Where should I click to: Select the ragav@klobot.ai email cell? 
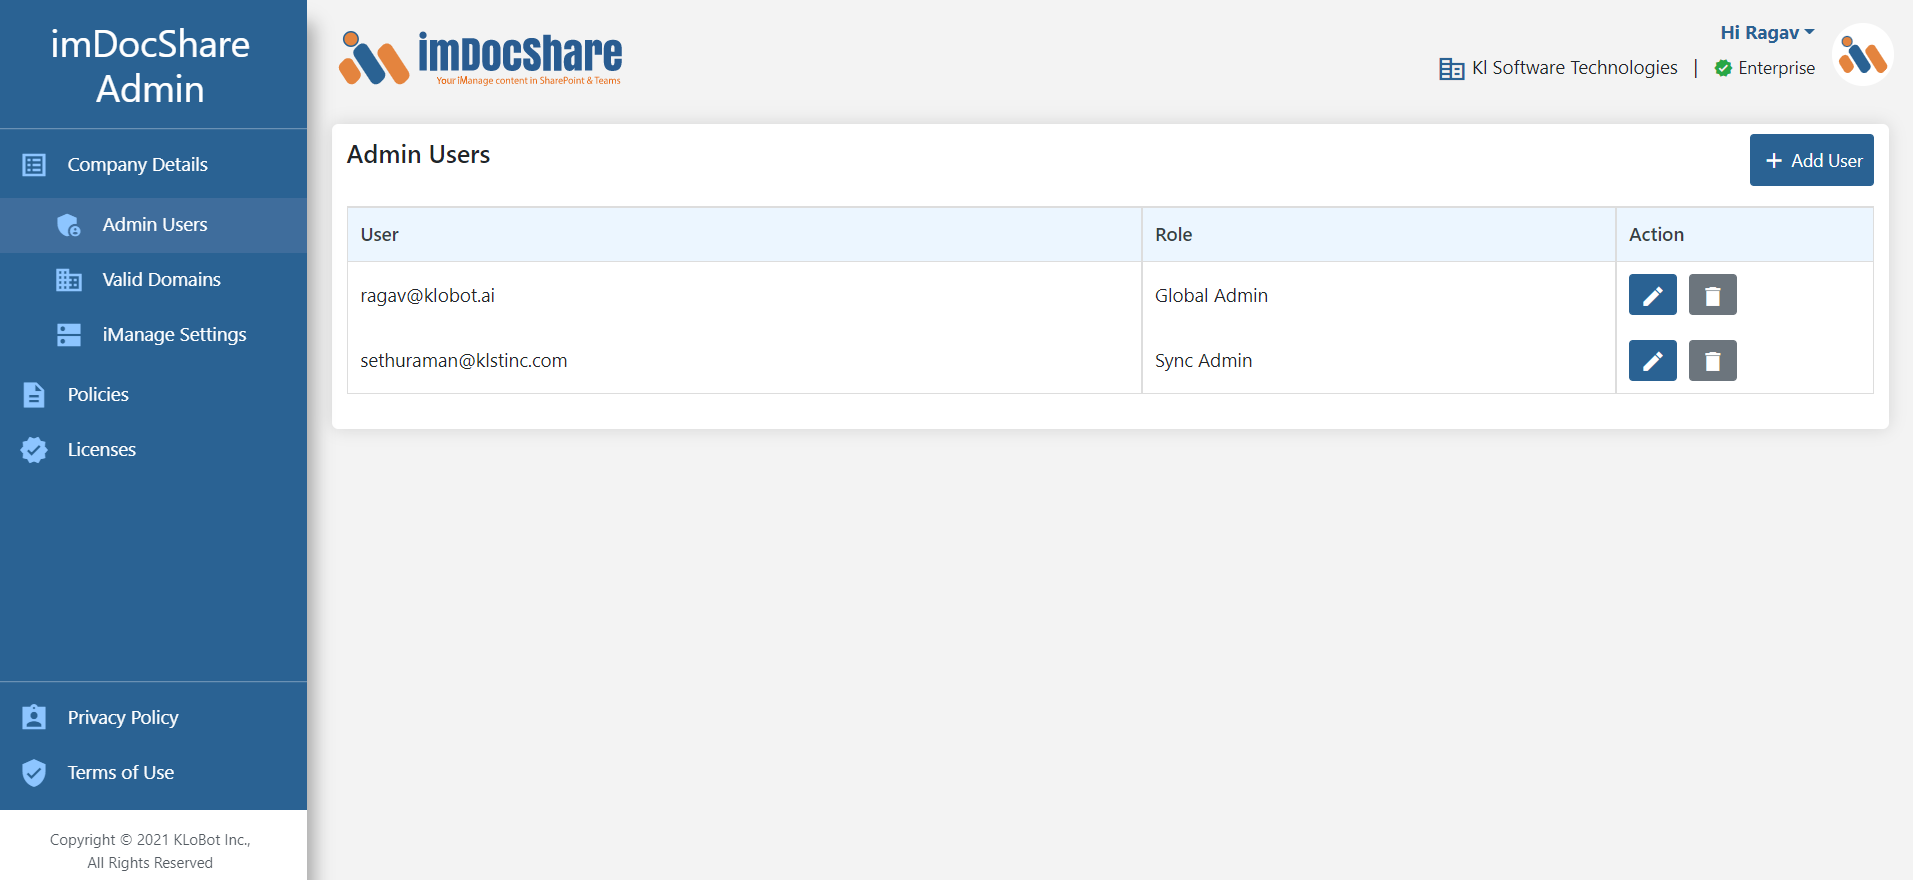[x=744, y=295]
